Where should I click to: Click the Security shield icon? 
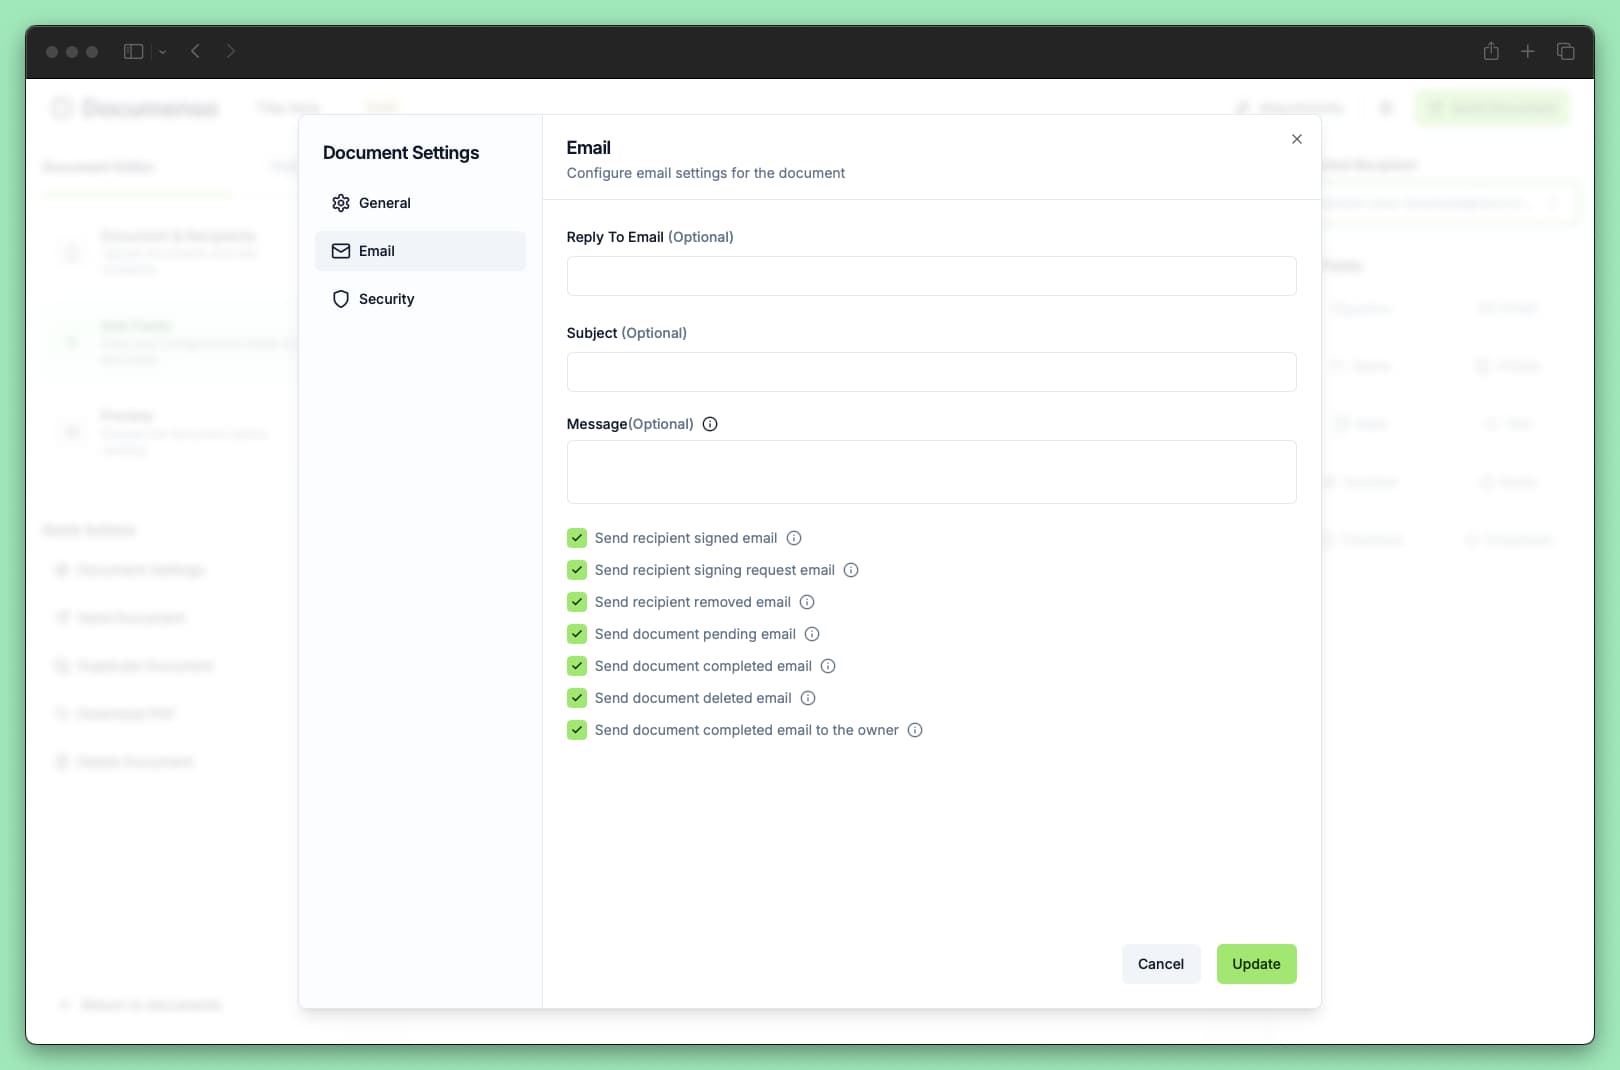(x=341, y=299)
